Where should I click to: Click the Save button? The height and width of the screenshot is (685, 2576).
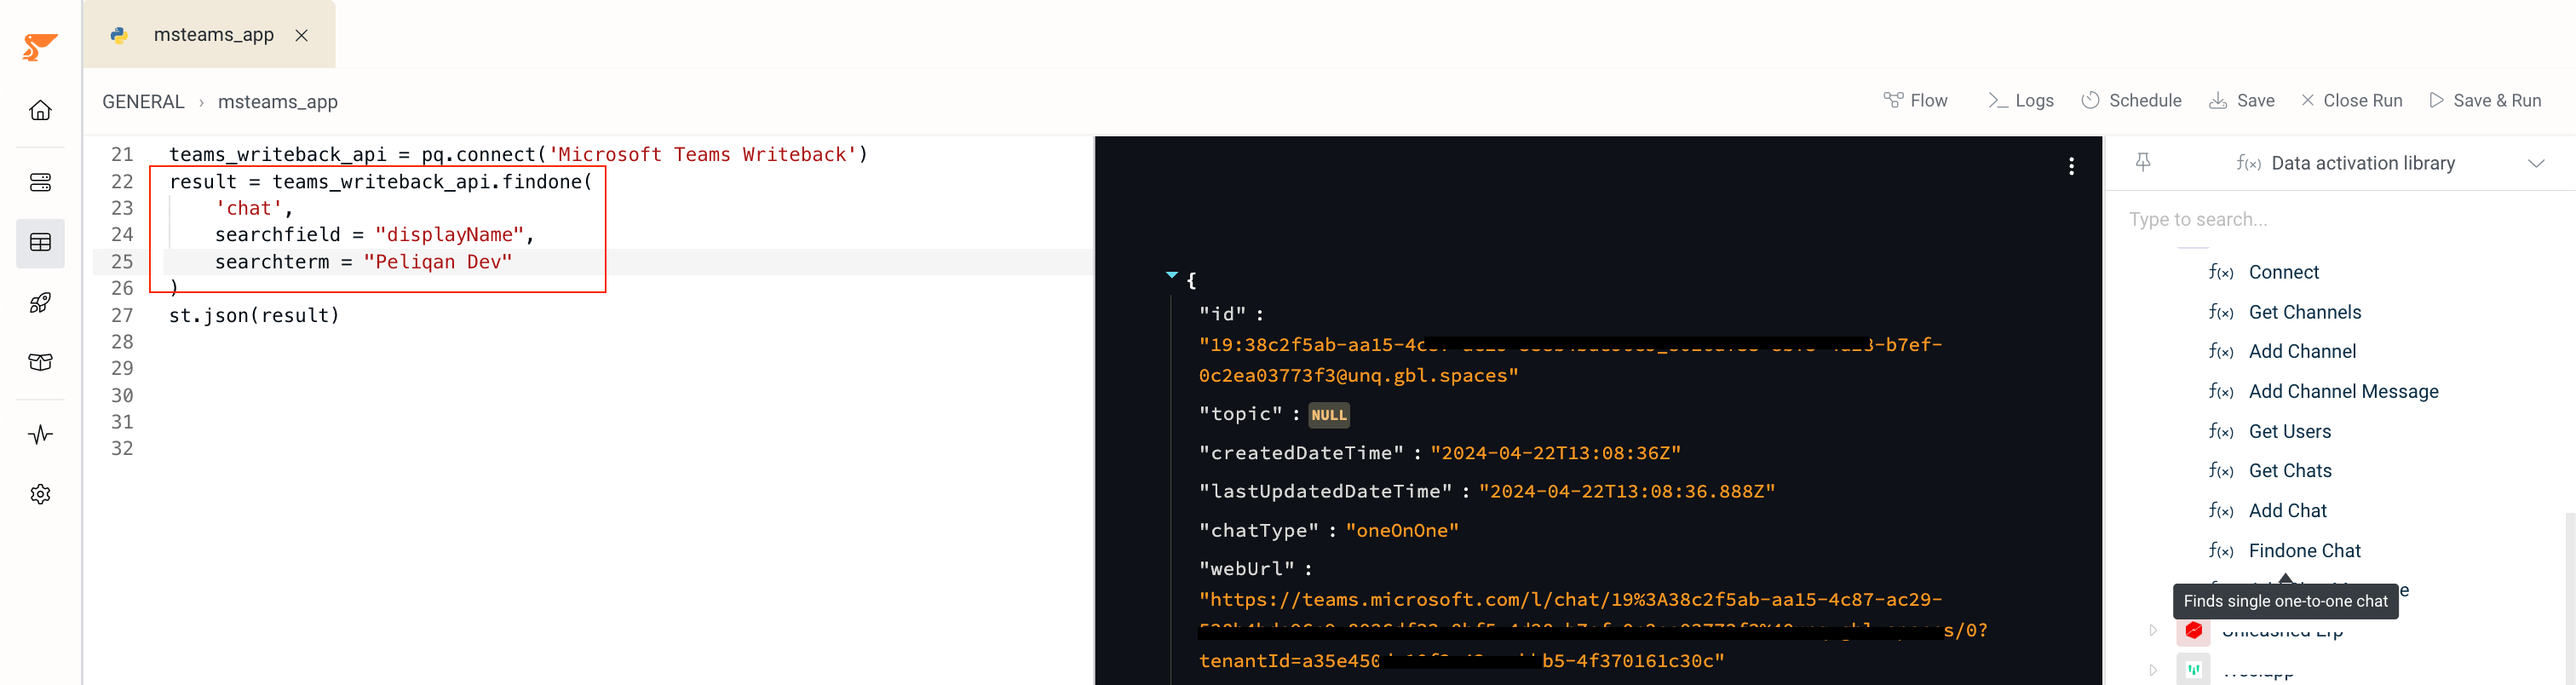(x=2241, y=101)
